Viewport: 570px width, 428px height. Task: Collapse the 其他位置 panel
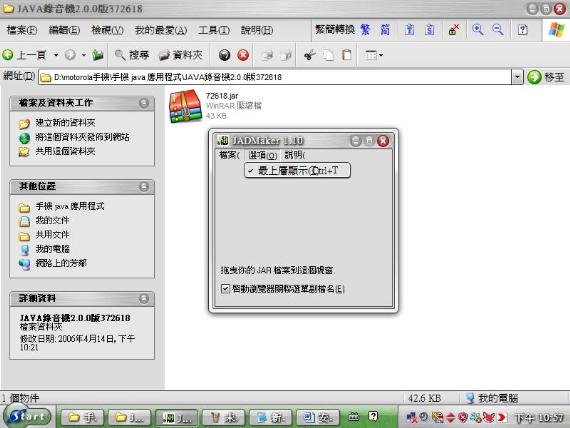pos(144,187)
